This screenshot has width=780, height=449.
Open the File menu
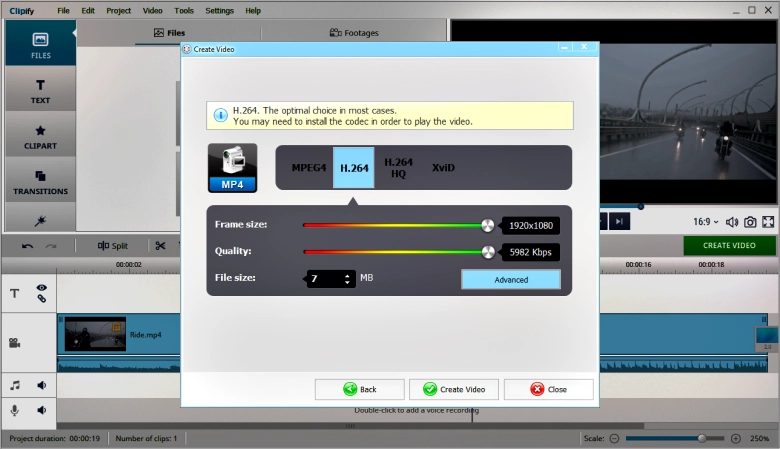pos(63,10)
